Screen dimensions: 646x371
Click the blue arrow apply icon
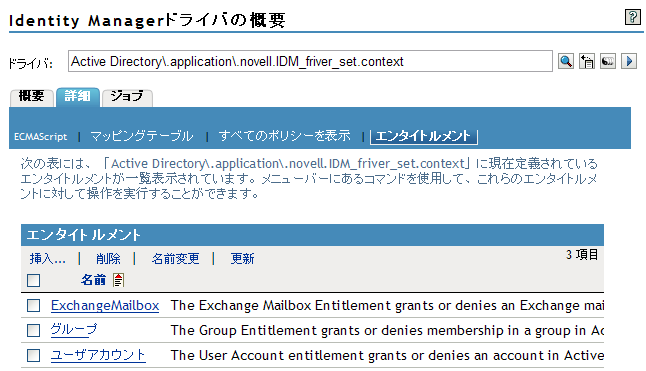629,61
